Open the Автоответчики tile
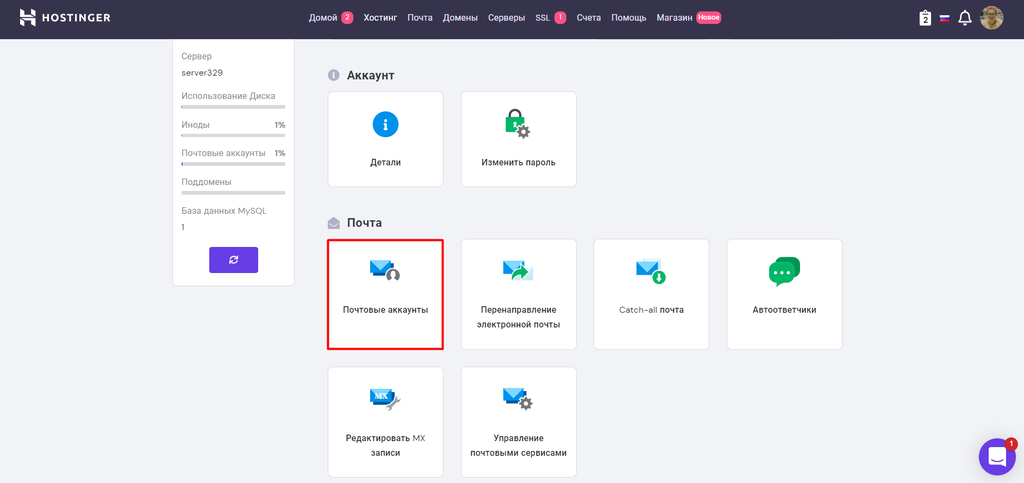Image resolution: width=1024 pixels, height=483 pixels. (784, 294)
